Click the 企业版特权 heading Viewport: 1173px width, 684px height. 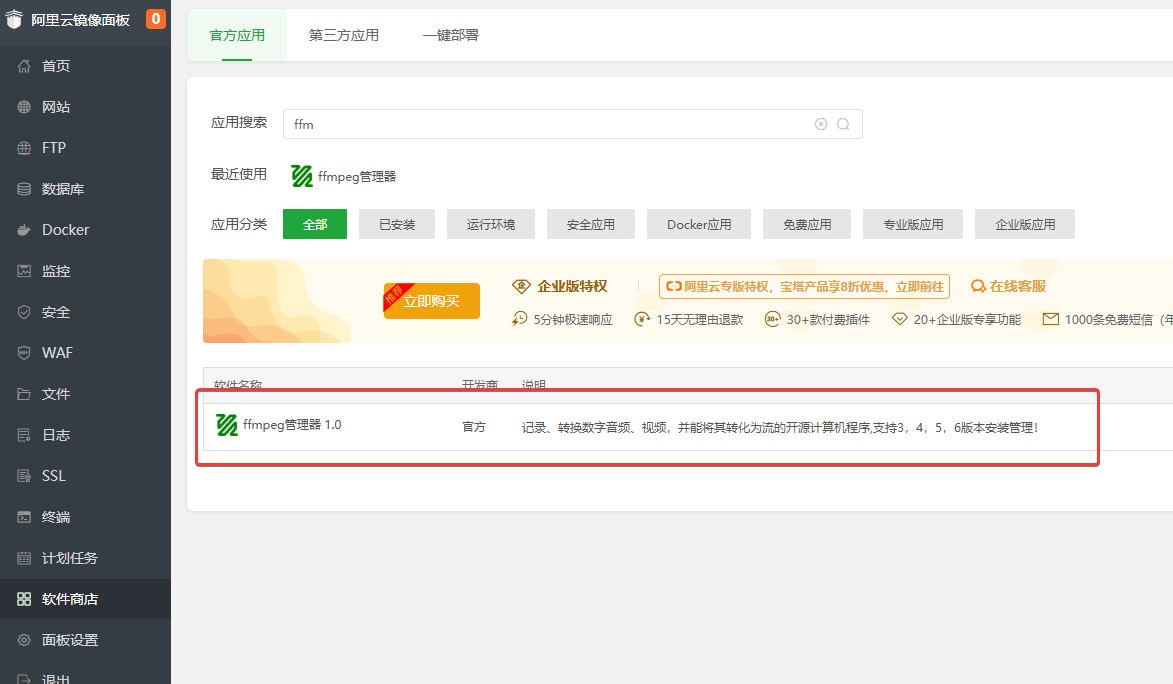click(x=572, y=286)
